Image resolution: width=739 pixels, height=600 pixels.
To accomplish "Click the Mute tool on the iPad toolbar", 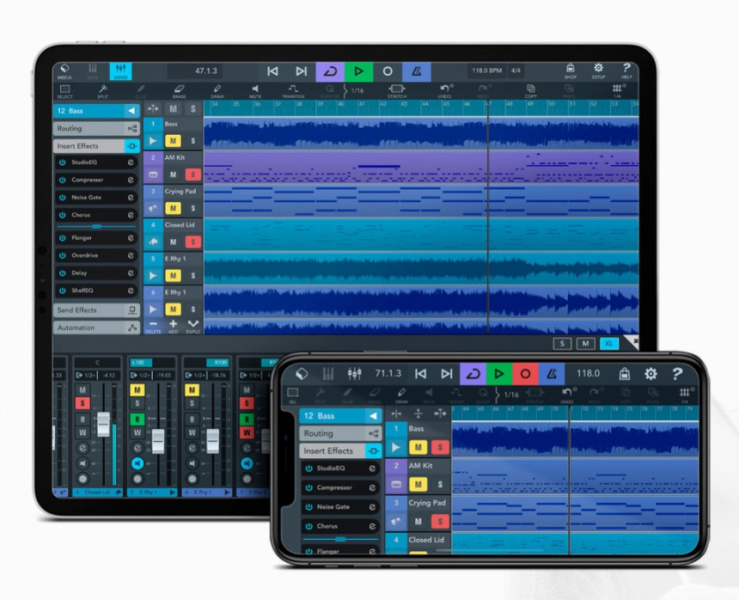I will click(x=255, y=90).
